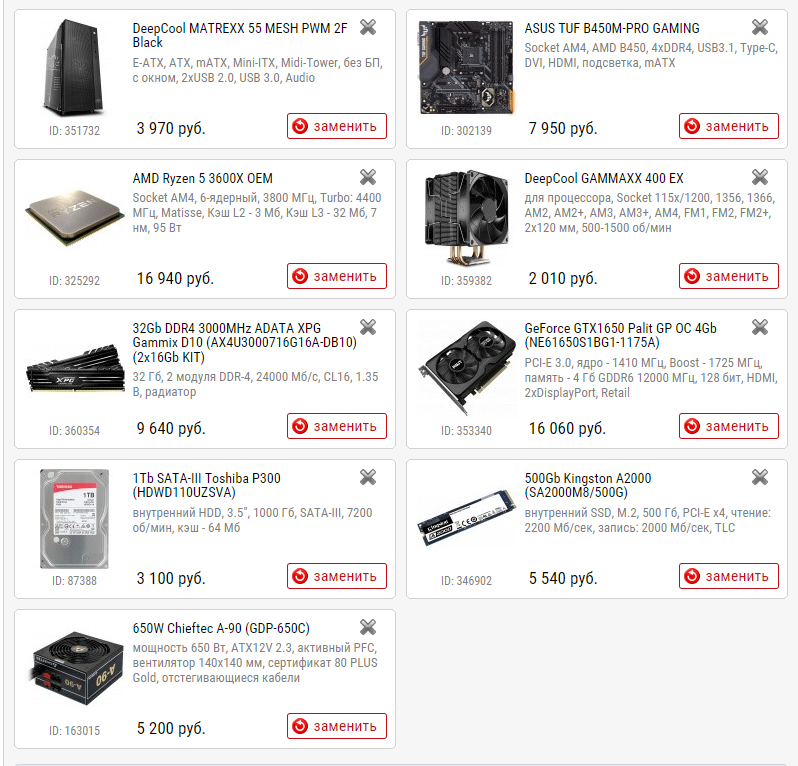Click the DeepCool GAMMAXX cooler image
Screen dimensions: 798x766
pyautogui.click(x=466, y=218)
